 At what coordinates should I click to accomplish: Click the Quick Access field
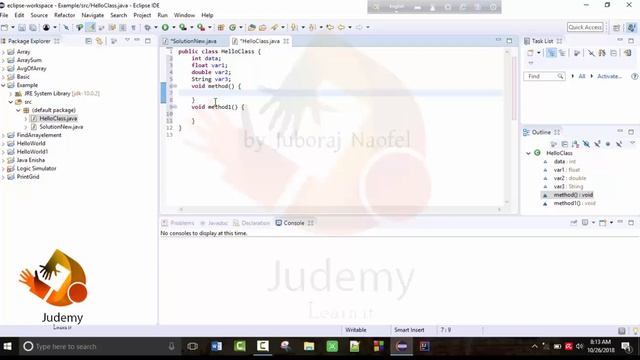click(x=585, y=27)
